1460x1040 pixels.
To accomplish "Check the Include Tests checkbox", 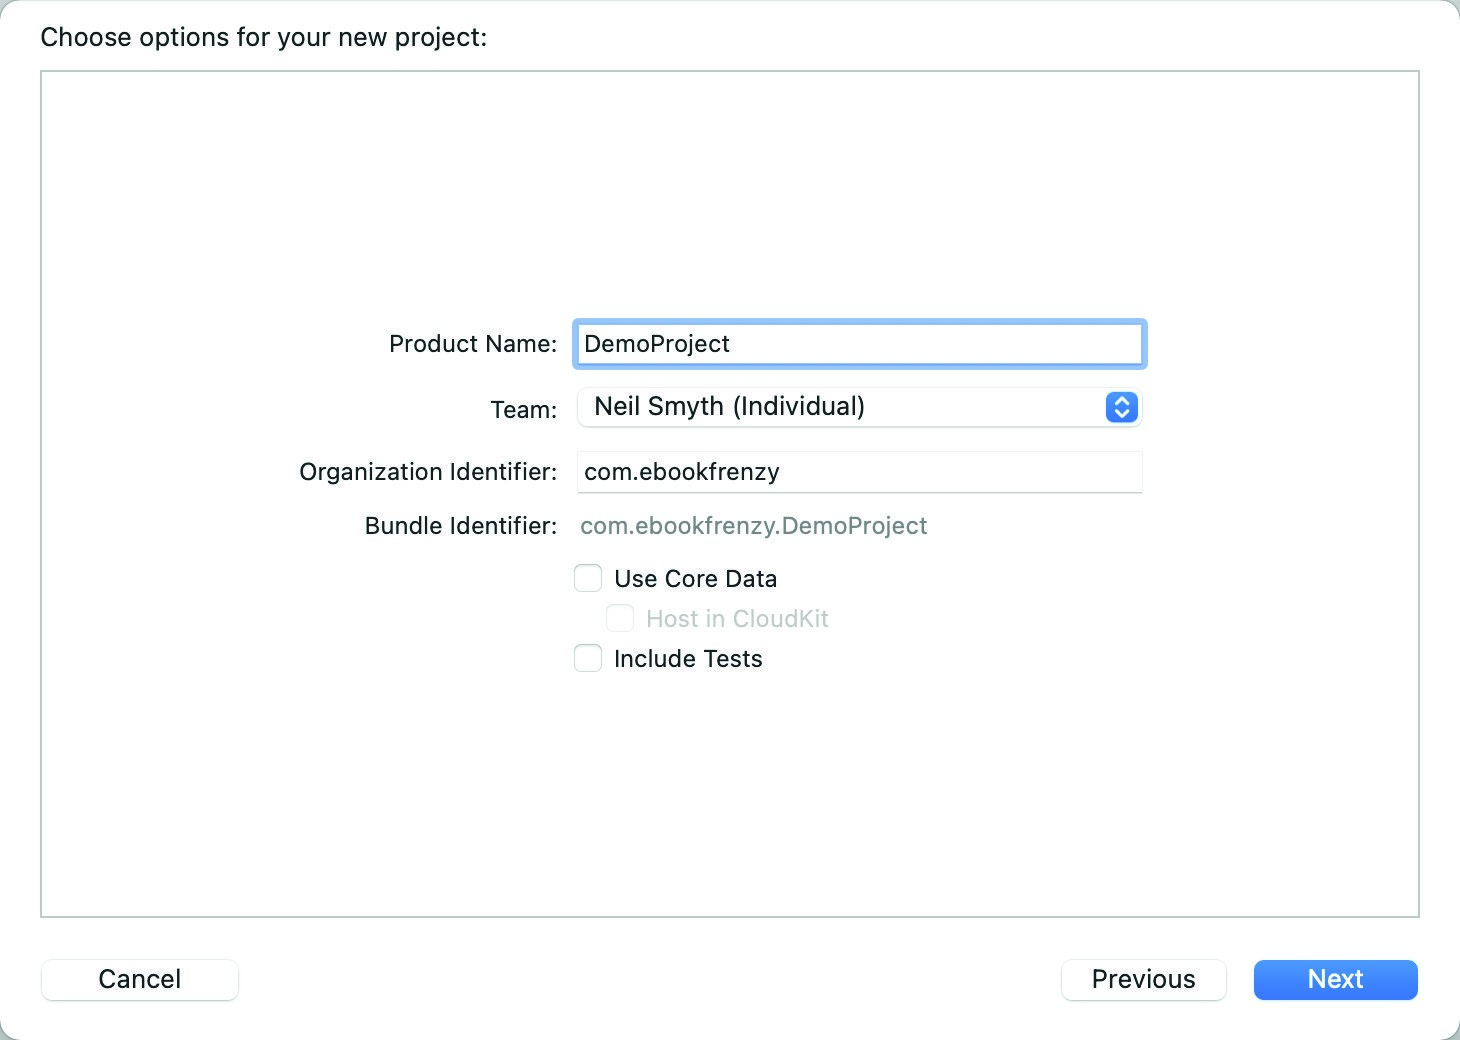I will pyautogui.click(x=588, y=658).
